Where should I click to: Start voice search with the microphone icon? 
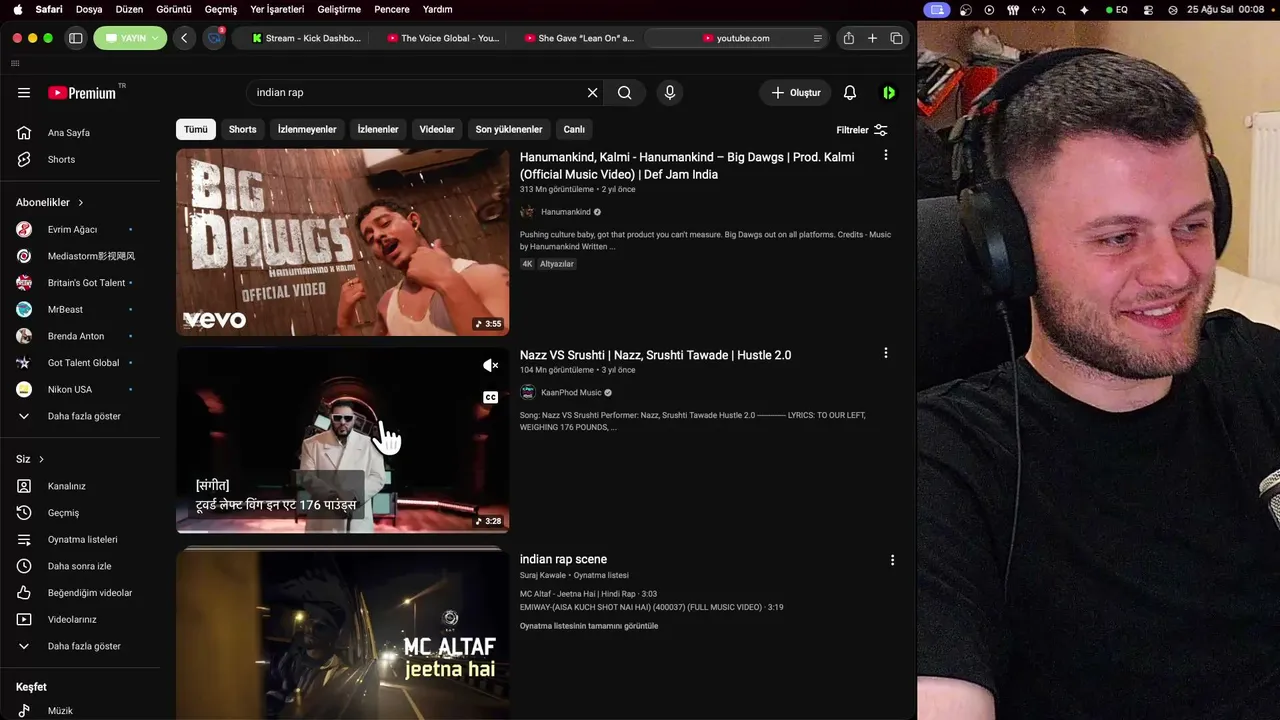point(670,93)
